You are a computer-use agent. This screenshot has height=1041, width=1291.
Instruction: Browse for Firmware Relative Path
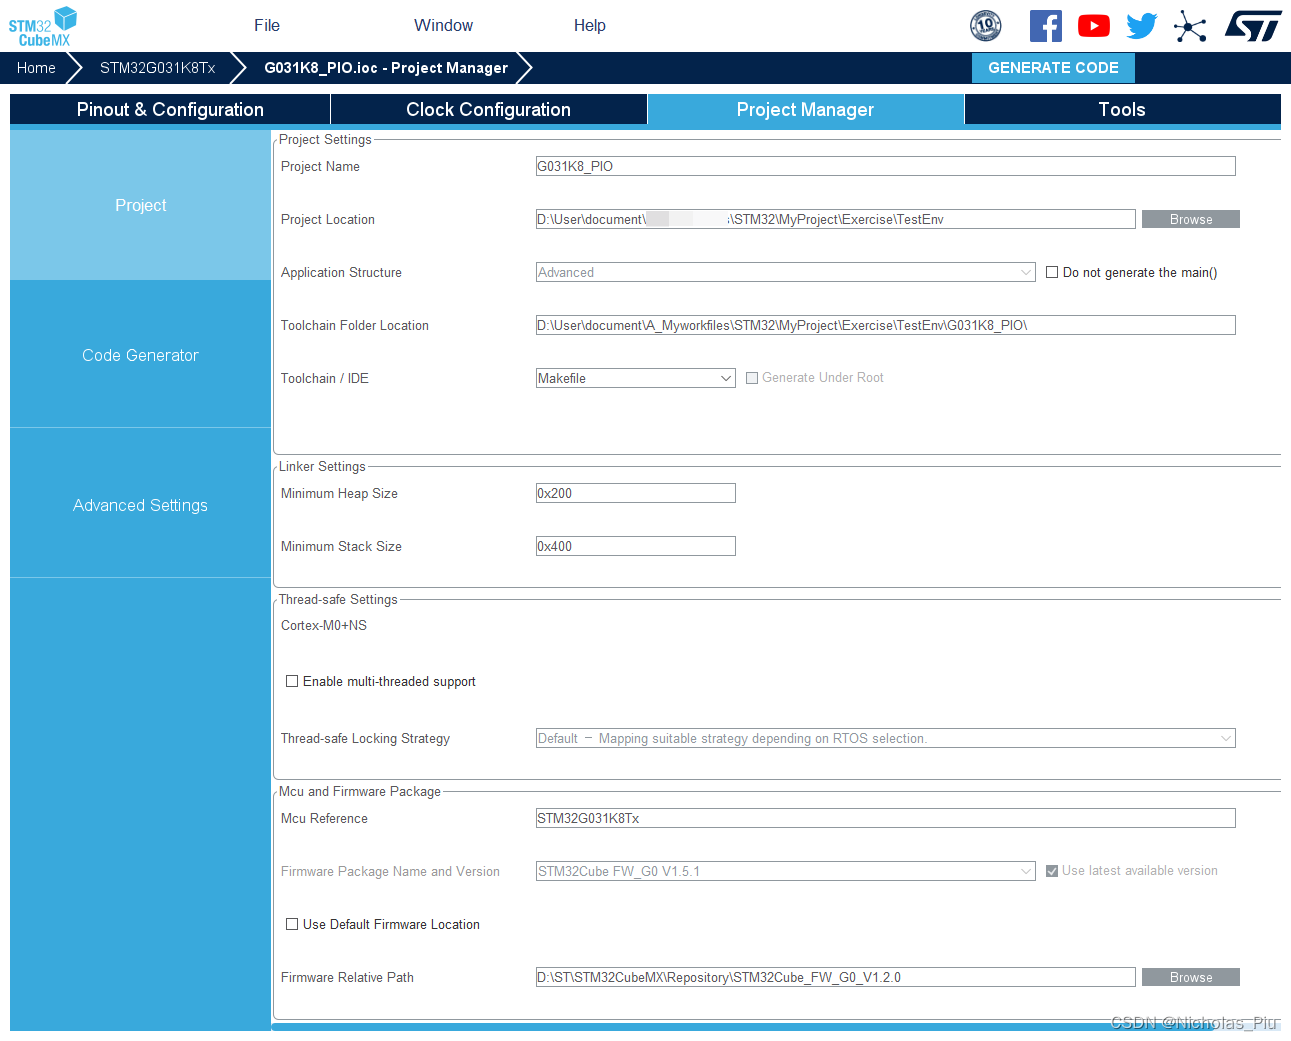[1191, 977]
